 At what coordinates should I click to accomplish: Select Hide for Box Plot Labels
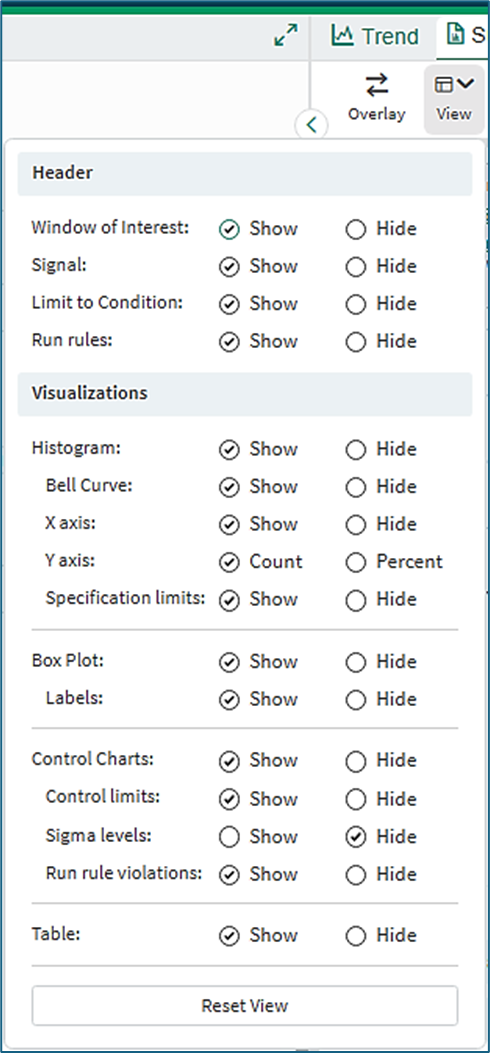[356, 700]
